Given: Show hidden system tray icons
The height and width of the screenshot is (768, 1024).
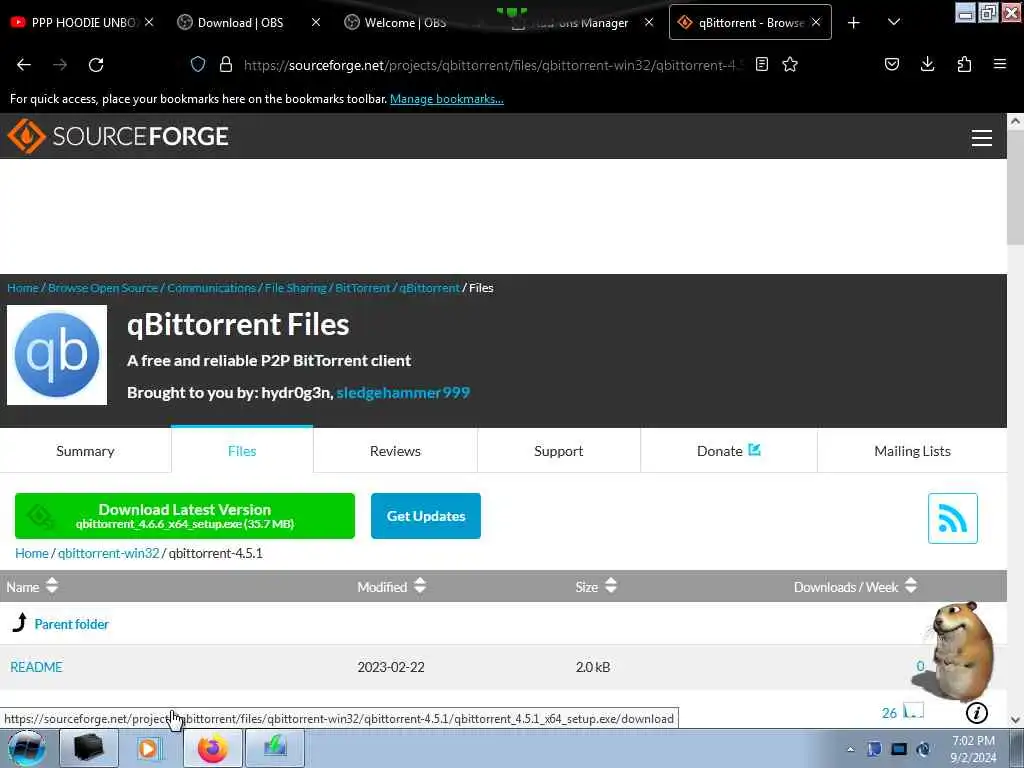Looking at the screenshot, I should pyautogui.click(x=850, y=749).
